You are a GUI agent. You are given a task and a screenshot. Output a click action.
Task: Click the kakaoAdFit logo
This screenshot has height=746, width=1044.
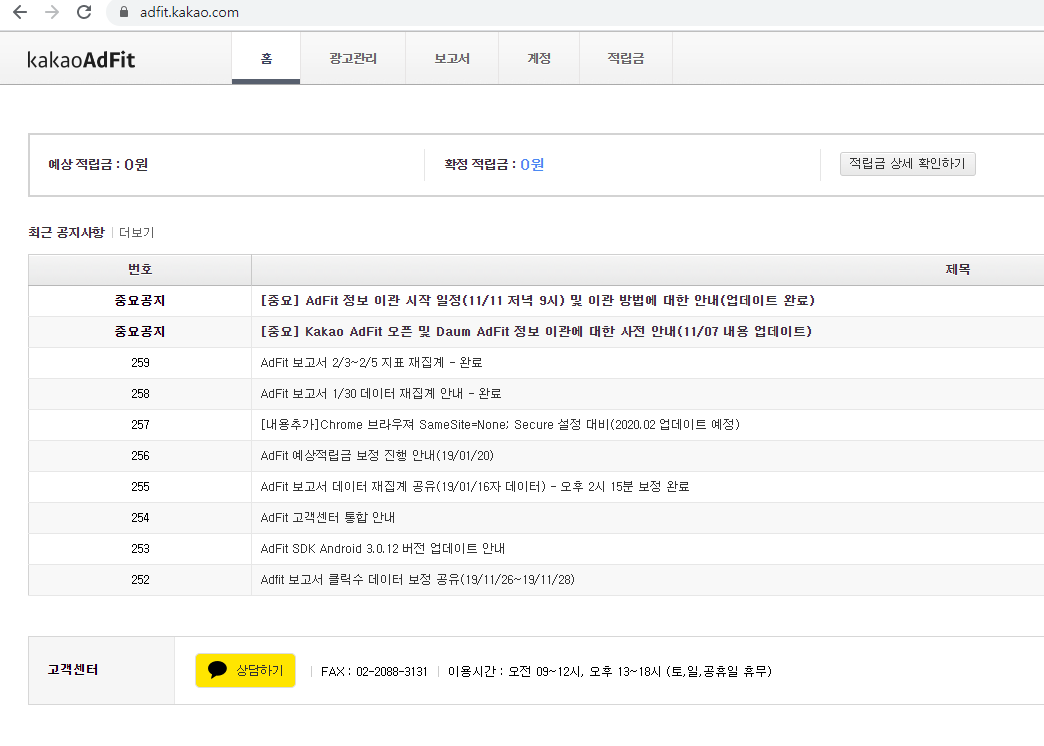(81, 60)
